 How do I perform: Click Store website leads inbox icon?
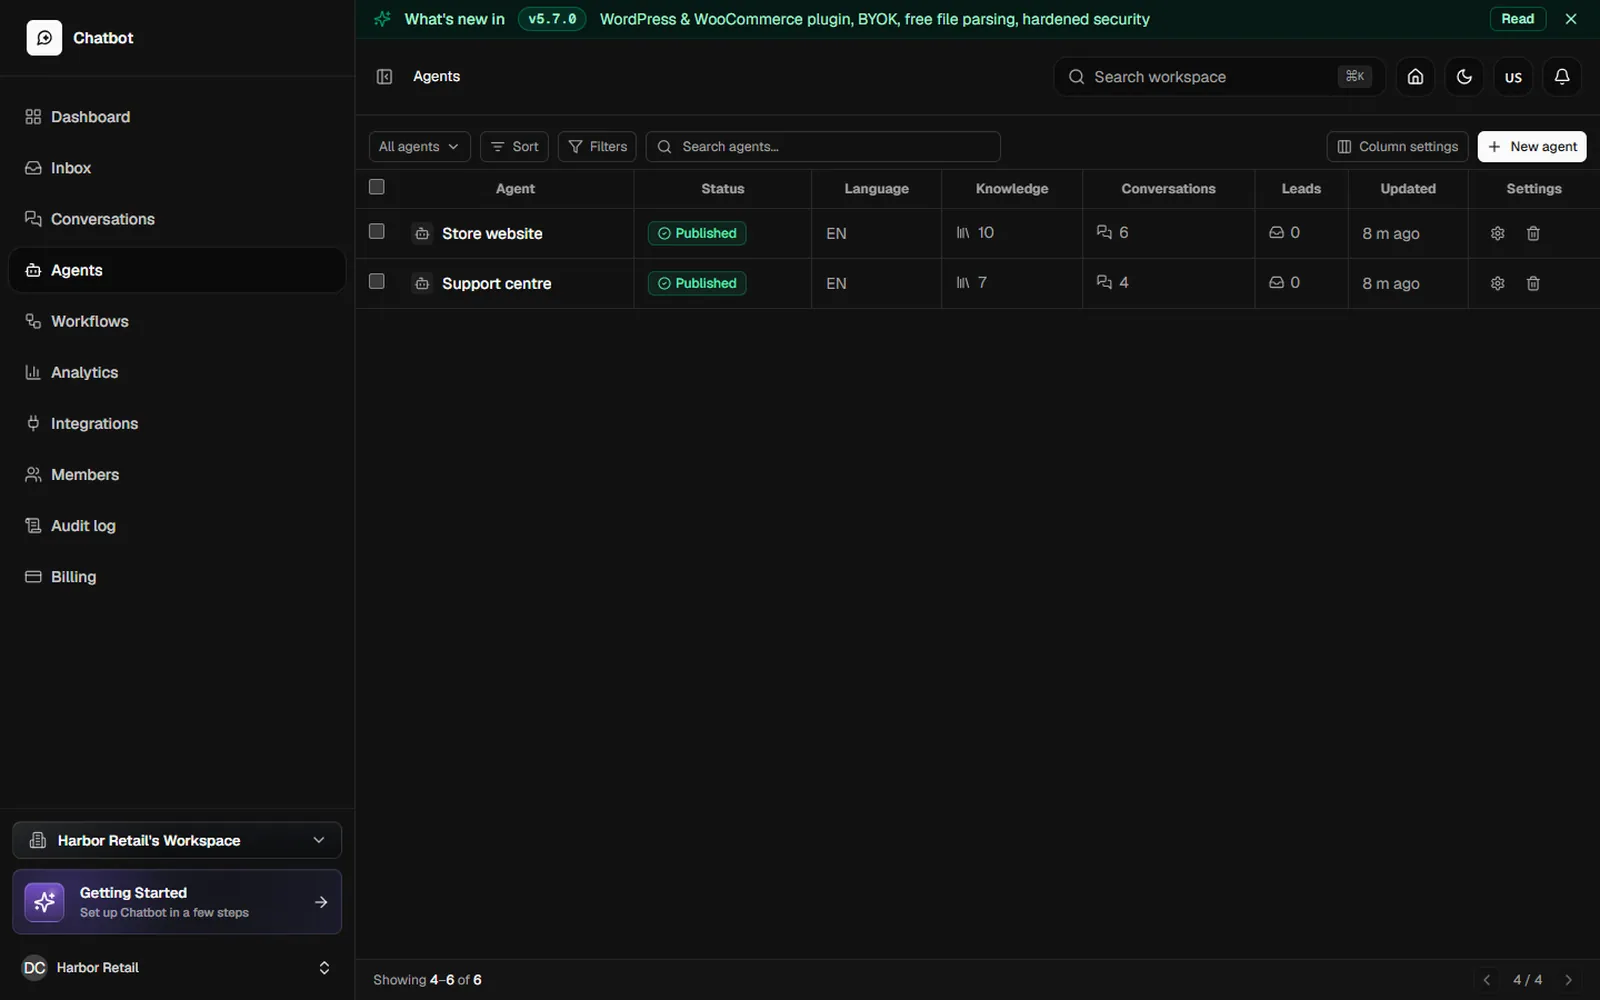[x=1276, y=233]
